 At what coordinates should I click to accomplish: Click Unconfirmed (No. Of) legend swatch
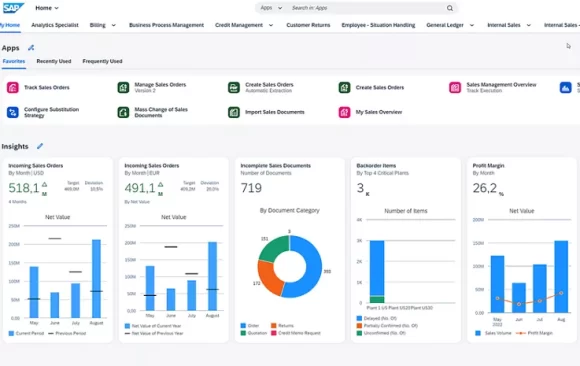(359, 333)
